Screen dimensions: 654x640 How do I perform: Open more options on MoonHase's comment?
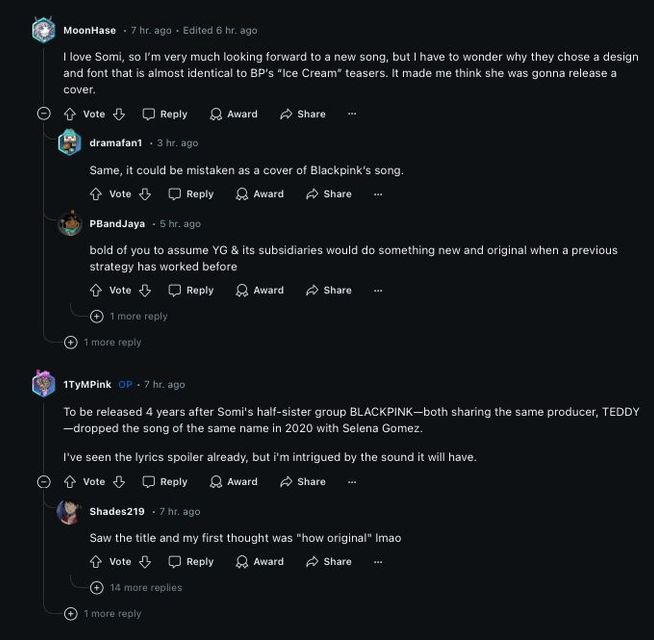pos(351,114)
